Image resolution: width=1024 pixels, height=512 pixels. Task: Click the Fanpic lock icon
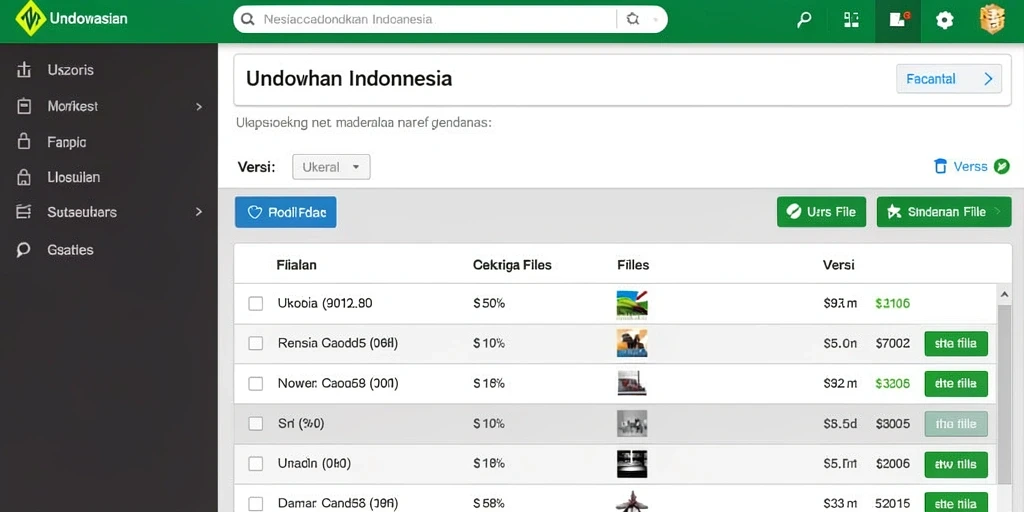[24, 141]
